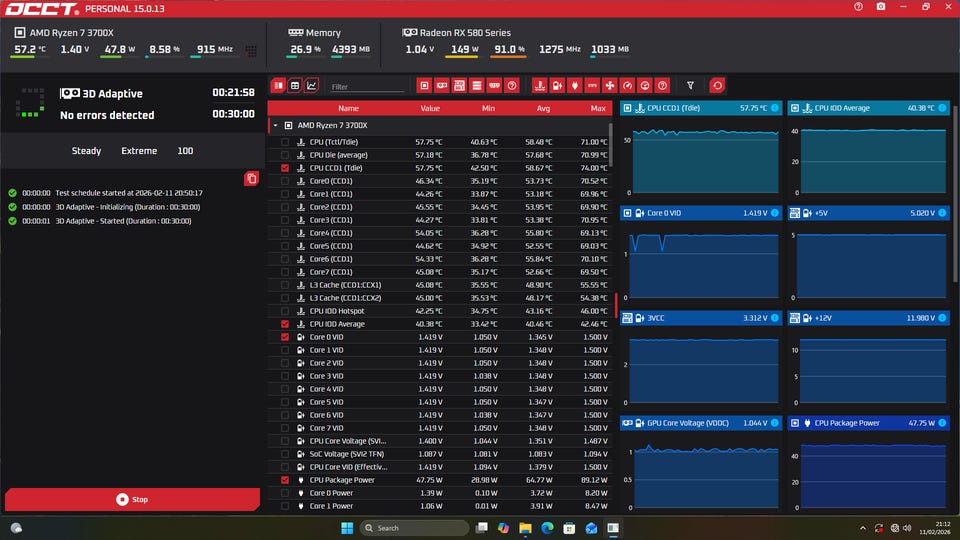Open File Explorer from the taskbar
960x540 pixels.
click(525, 528)
